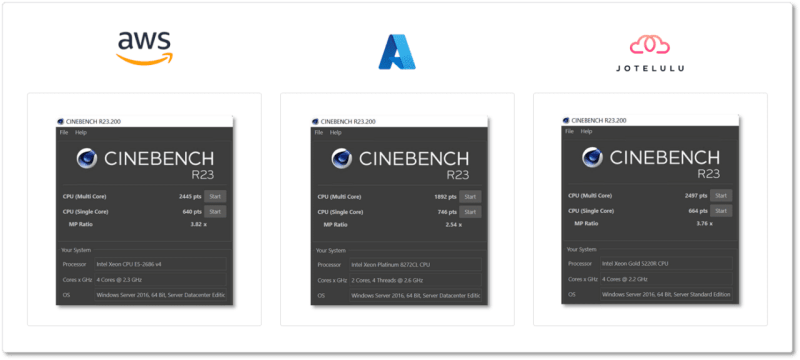The image size is (800, 360).
Task: Click OS field showing Server Standard Edition
Action: (666, 294)
